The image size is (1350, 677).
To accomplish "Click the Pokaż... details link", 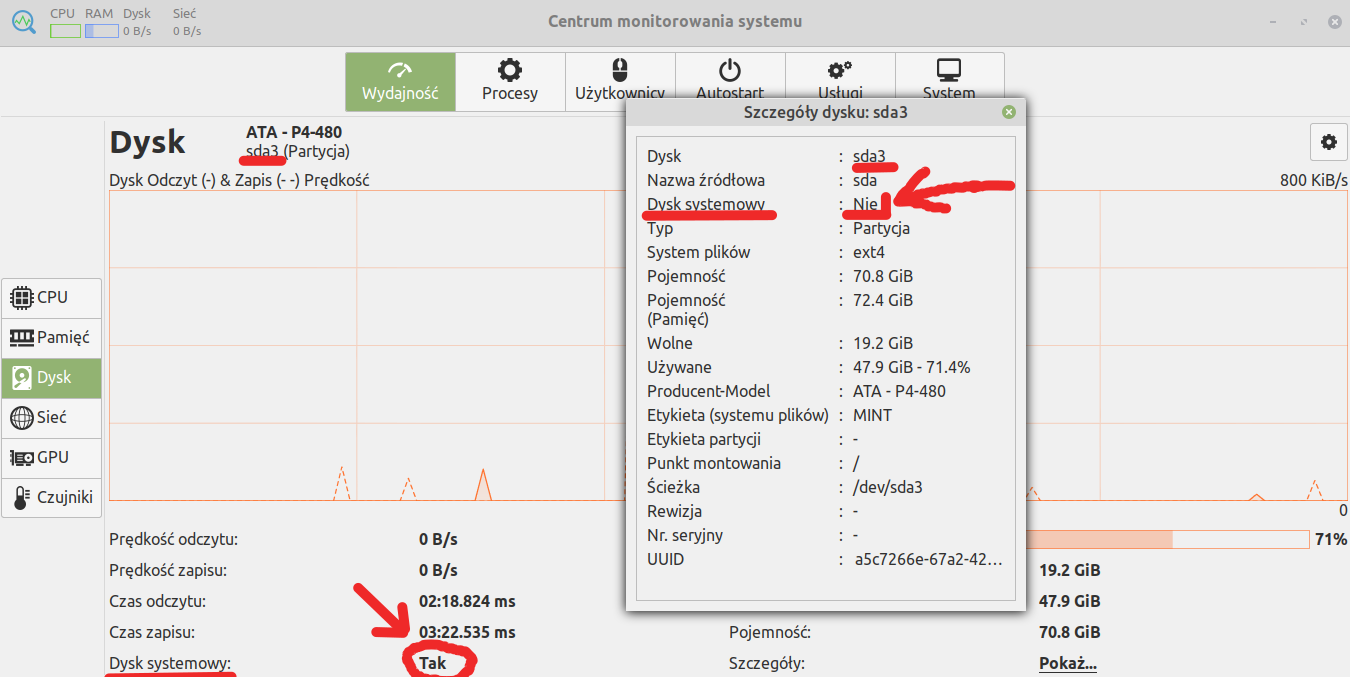I will point(1068,663).
